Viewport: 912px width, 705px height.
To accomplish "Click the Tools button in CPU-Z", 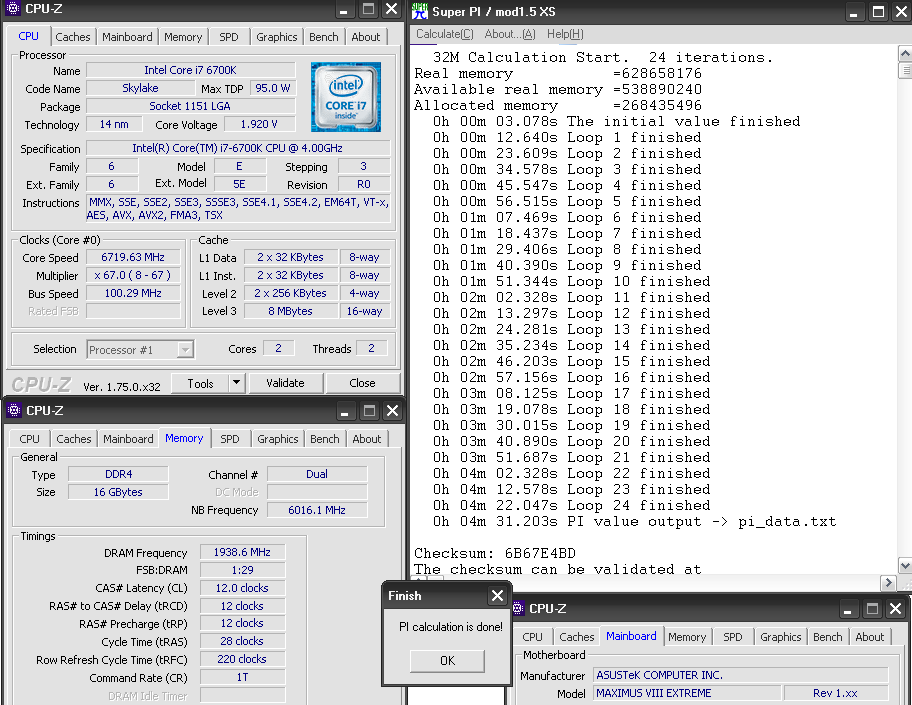I will tap(200, 383).
